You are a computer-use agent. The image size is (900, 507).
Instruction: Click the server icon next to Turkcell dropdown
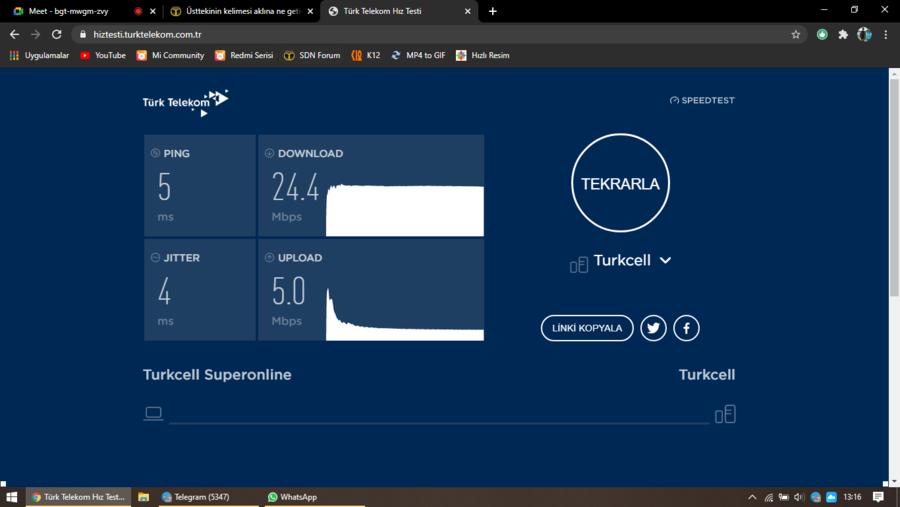pyautogui.click(x=579, y=265)
